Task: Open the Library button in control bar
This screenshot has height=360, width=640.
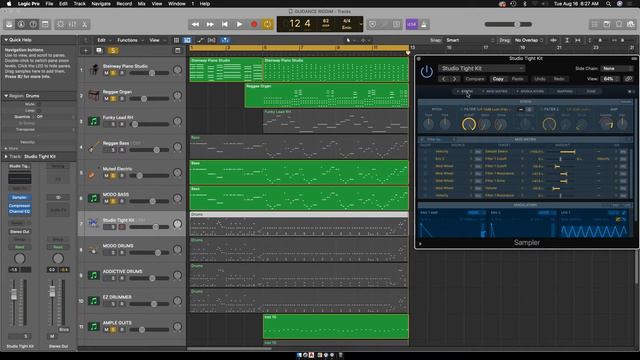Action: click(9, 24)
